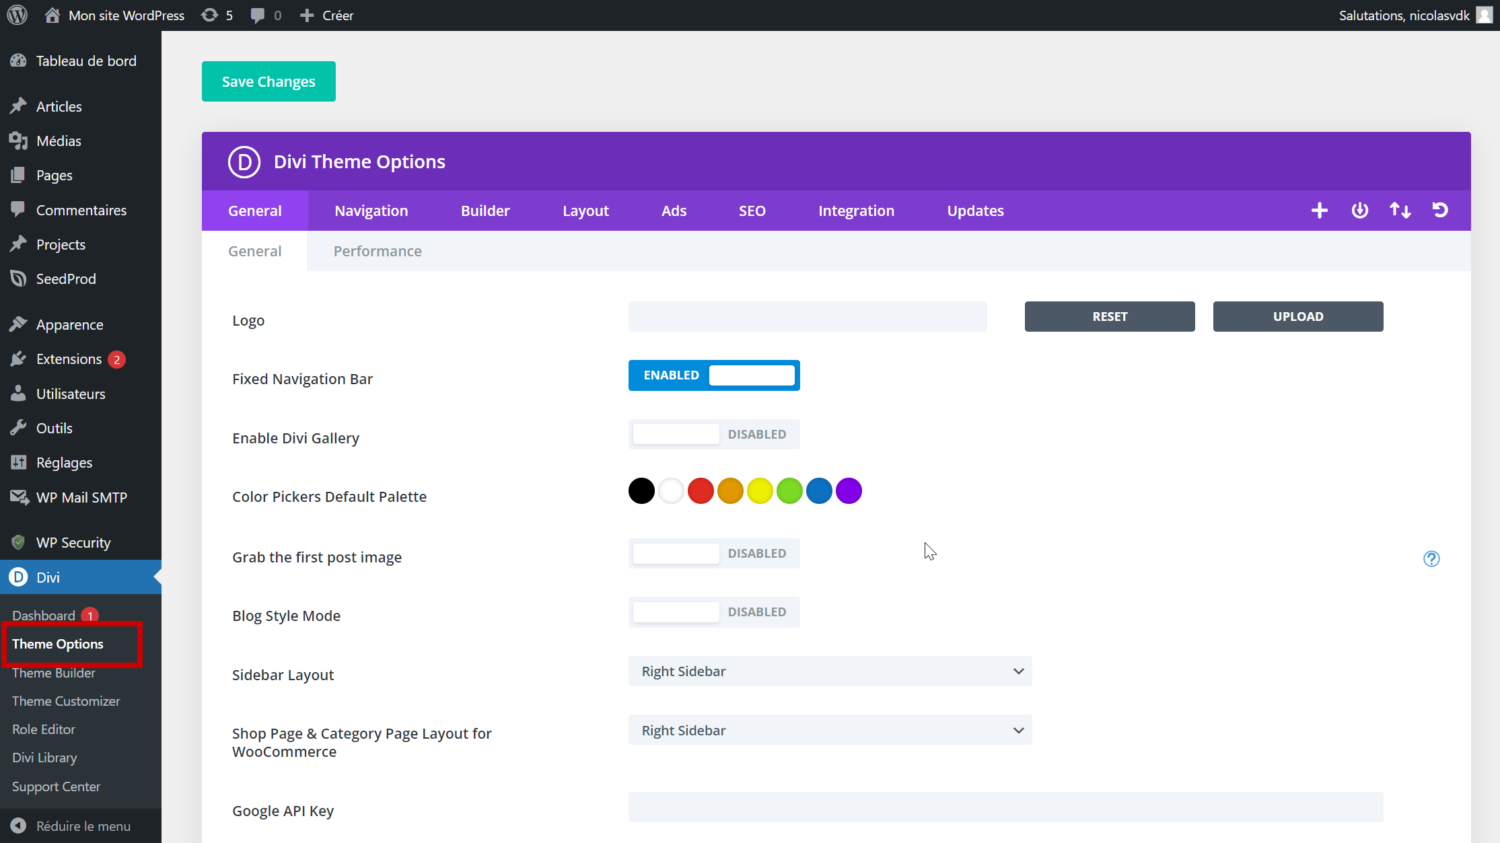Switch to the Updates tab
This screenshot has width=1500, height=843.
coord(975,211)
